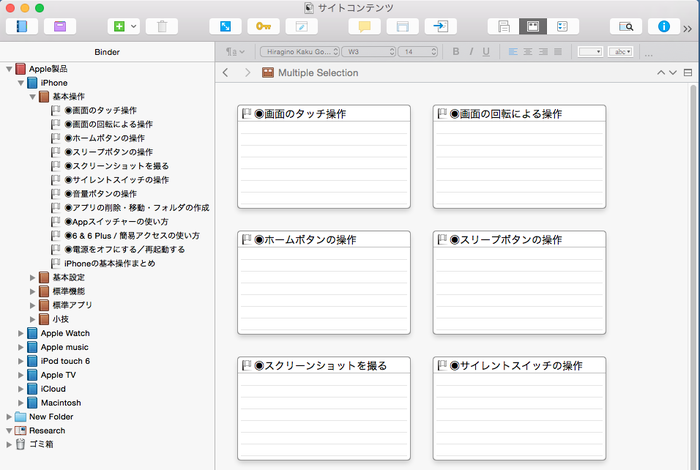Align text left
700x470 pixels.
click(x=513, y=52)
